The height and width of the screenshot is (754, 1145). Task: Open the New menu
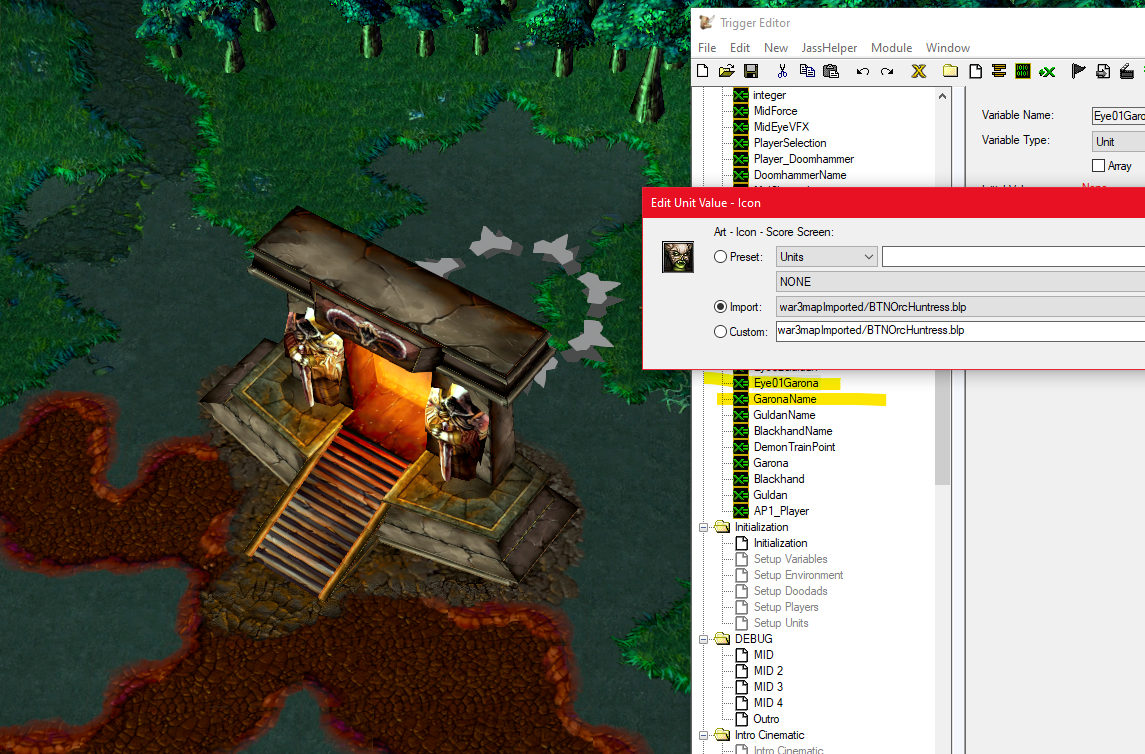776,47
